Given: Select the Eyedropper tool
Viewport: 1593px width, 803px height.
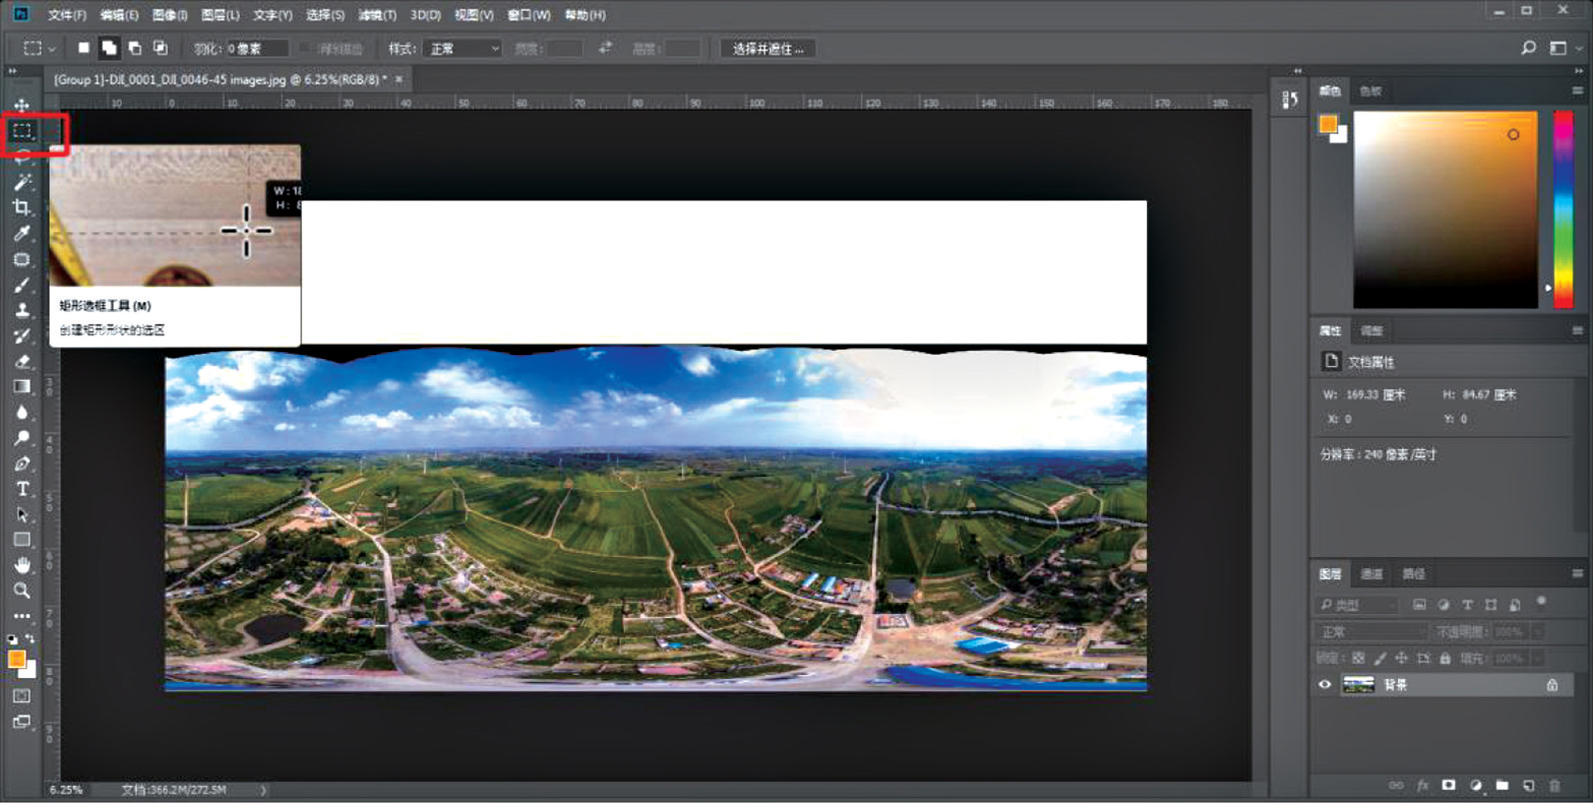Looking at the screenshot, I should (22, 234).
